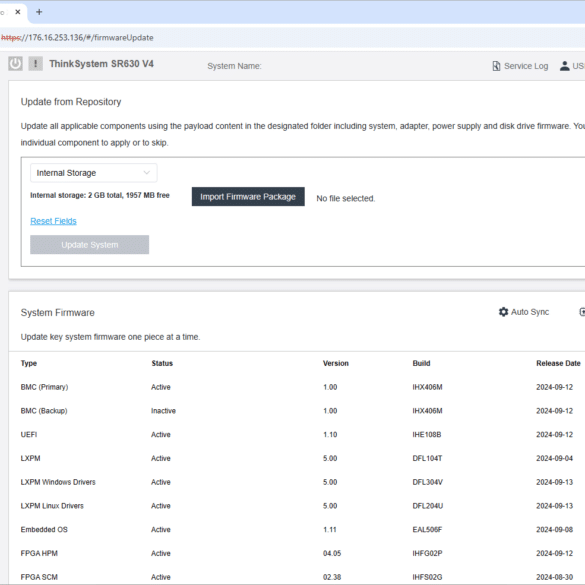Viewport: 585px width, 585px height.
Task: Select the BMC (Primary) row
Action: tap(297, 387)
